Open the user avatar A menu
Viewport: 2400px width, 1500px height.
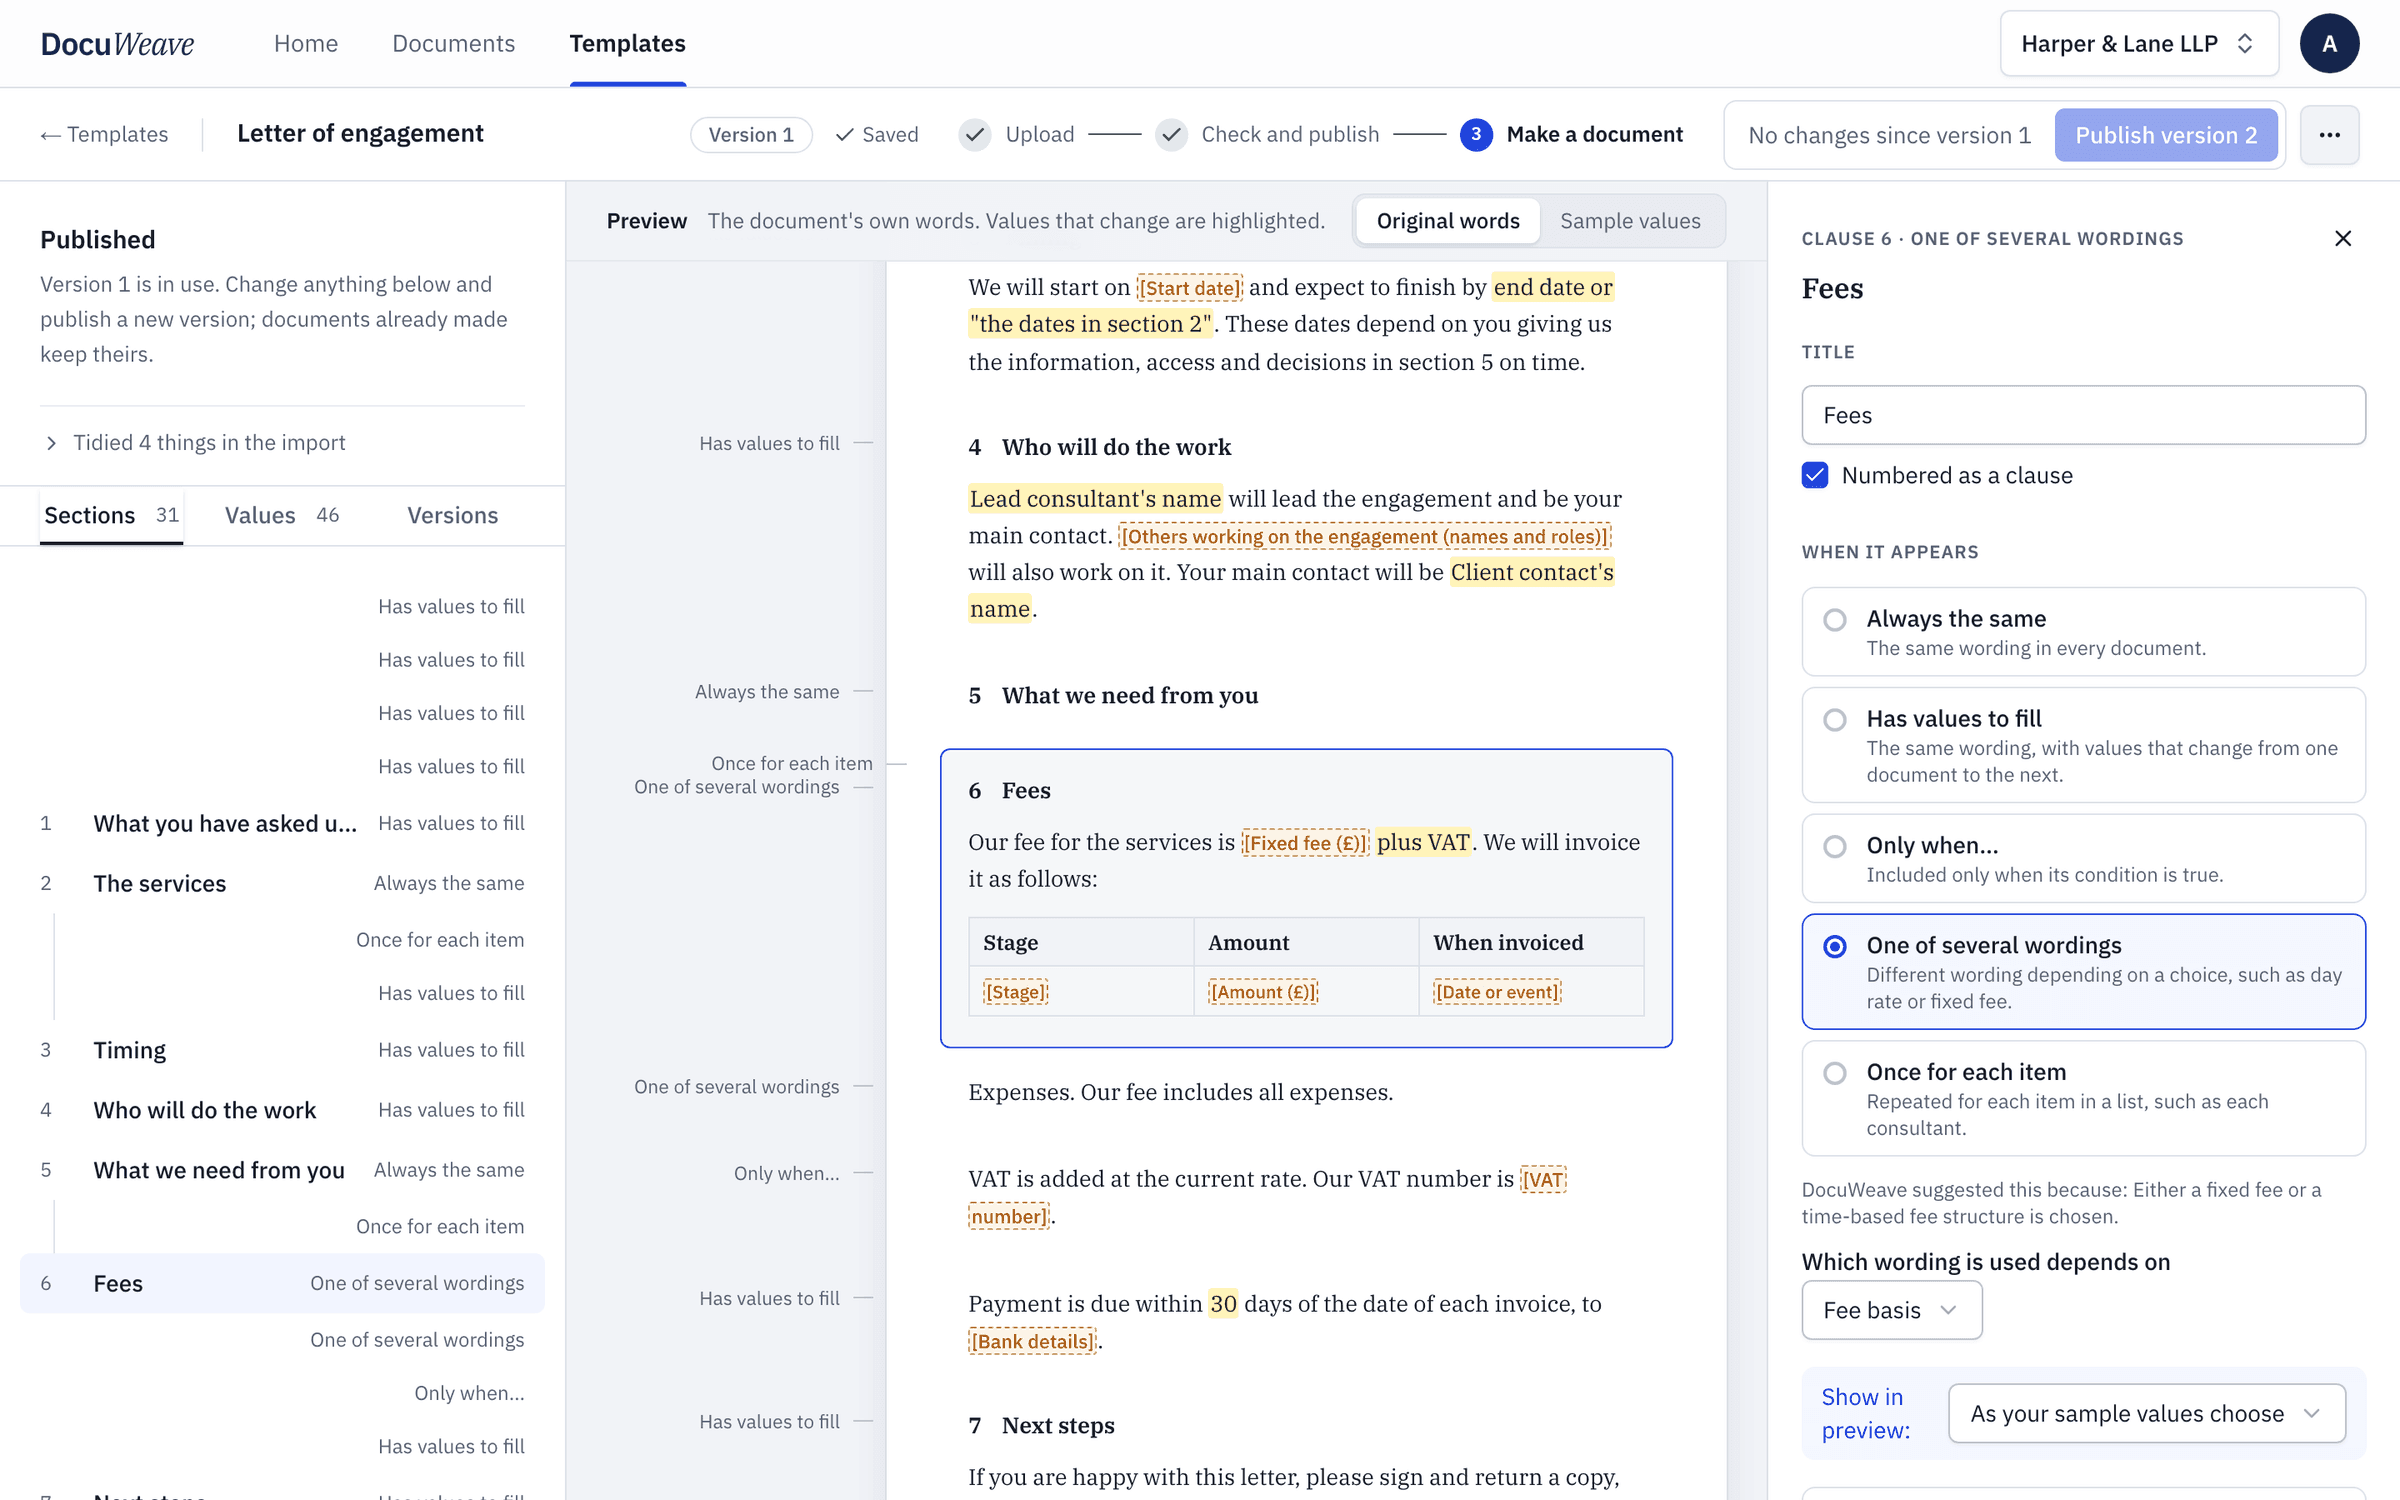coord(2329,44)
